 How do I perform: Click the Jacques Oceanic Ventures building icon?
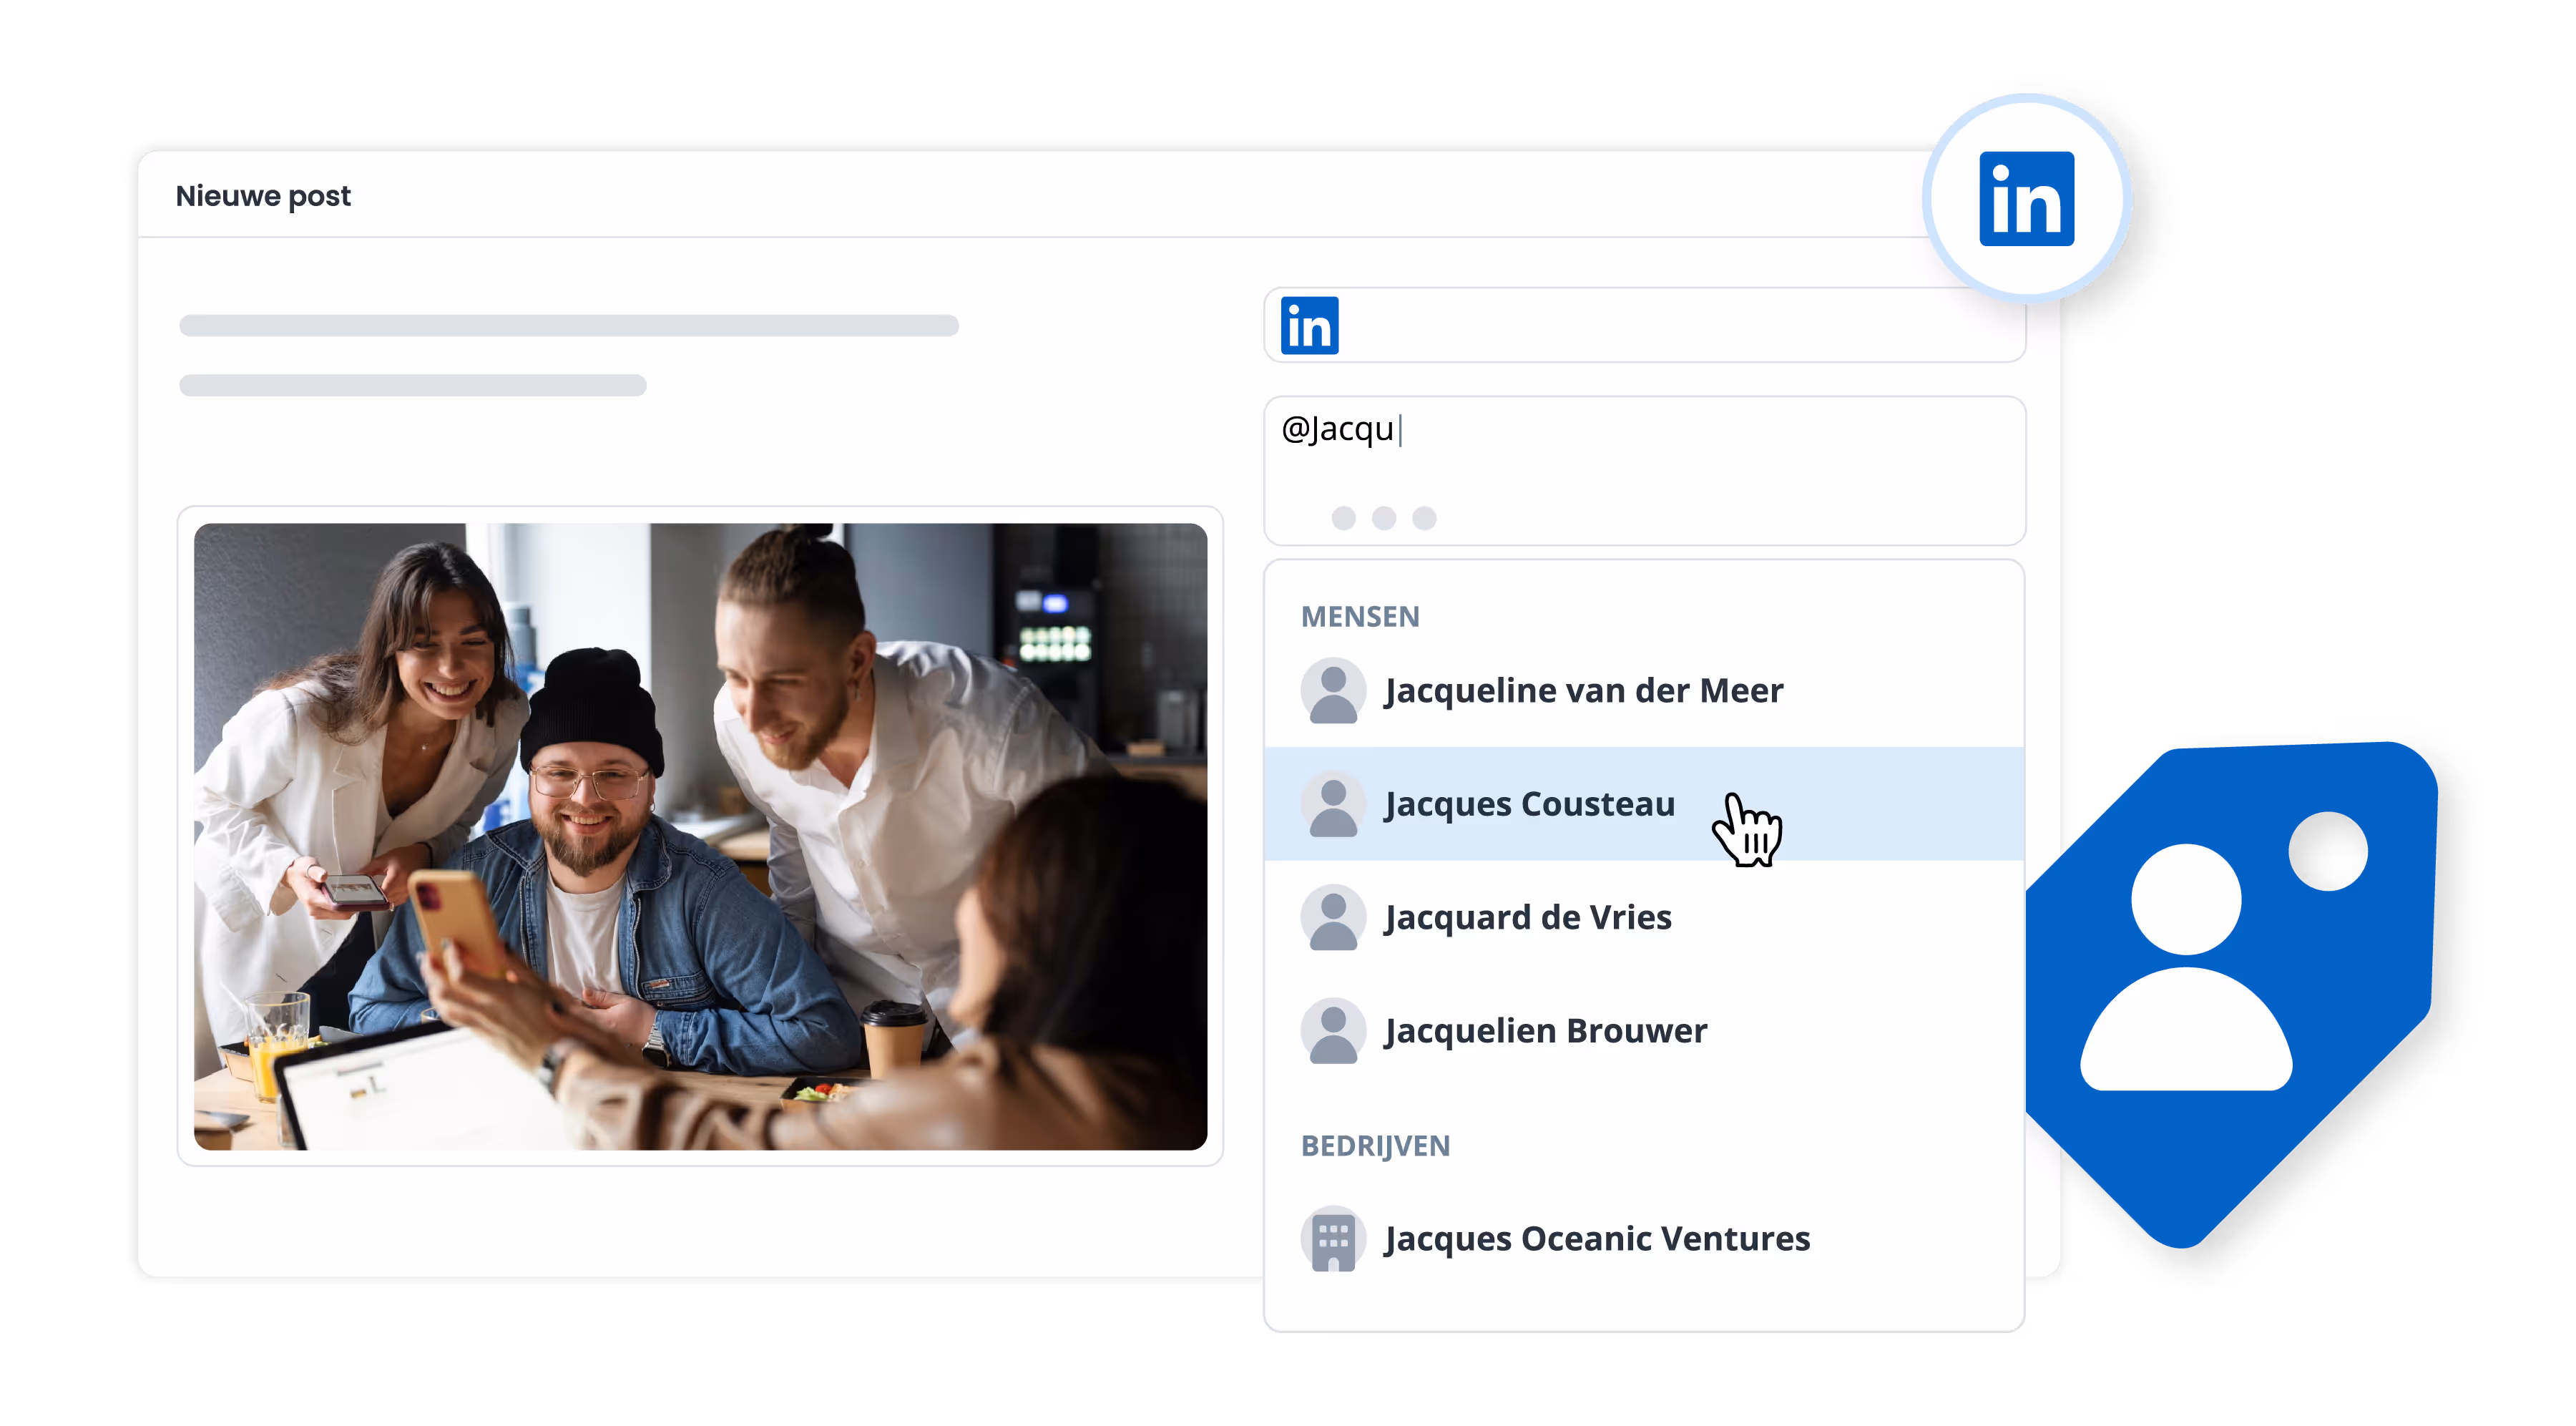[x=1333, y=1238]
